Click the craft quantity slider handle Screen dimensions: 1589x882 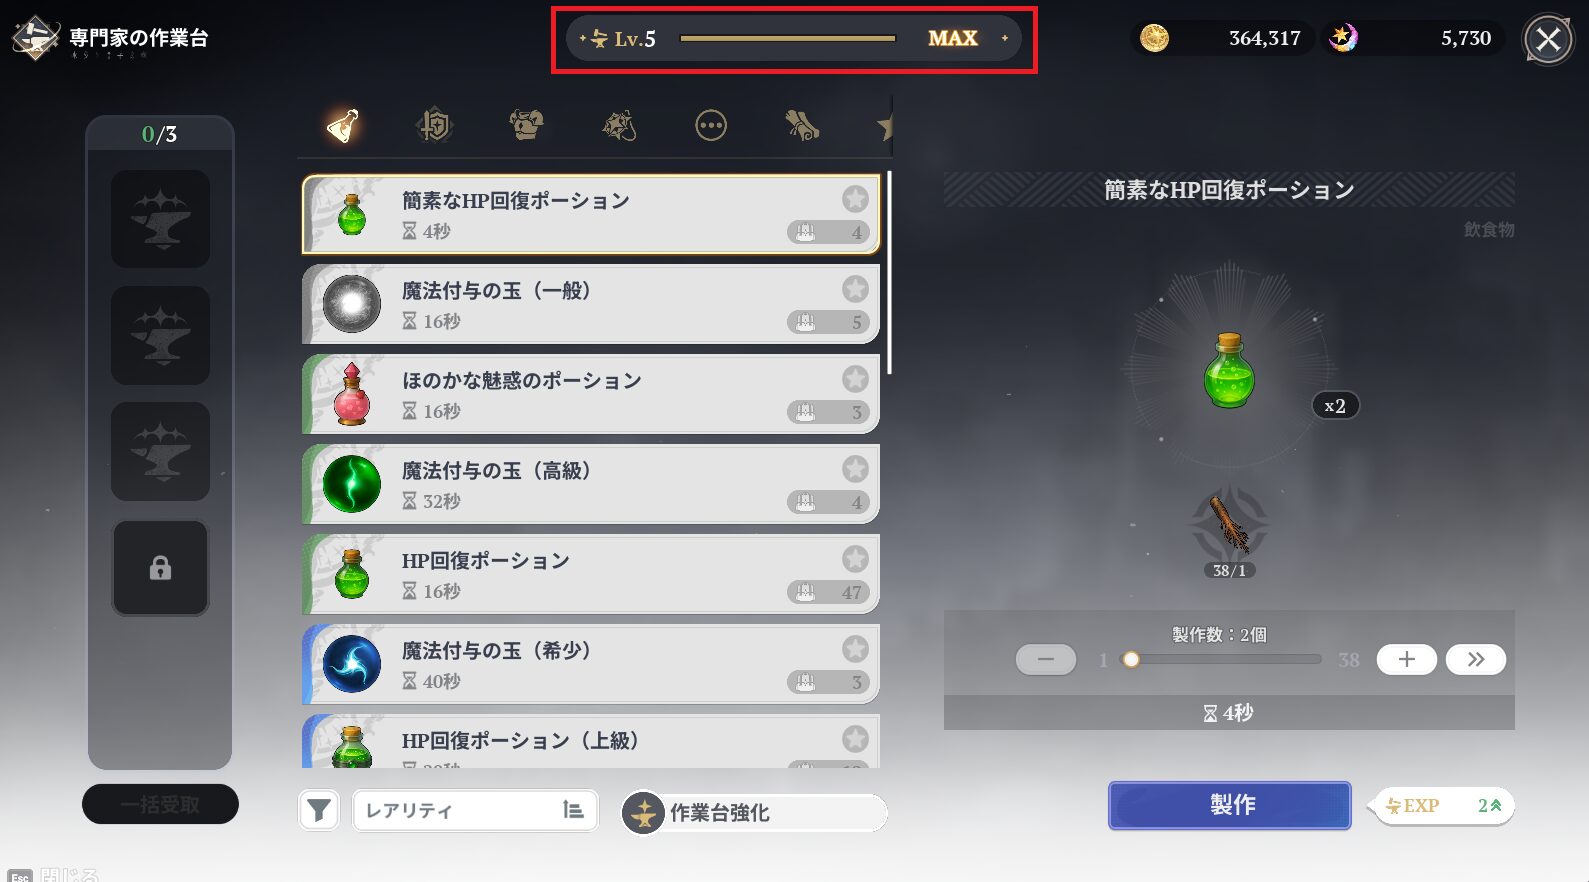pos(1131,659)
